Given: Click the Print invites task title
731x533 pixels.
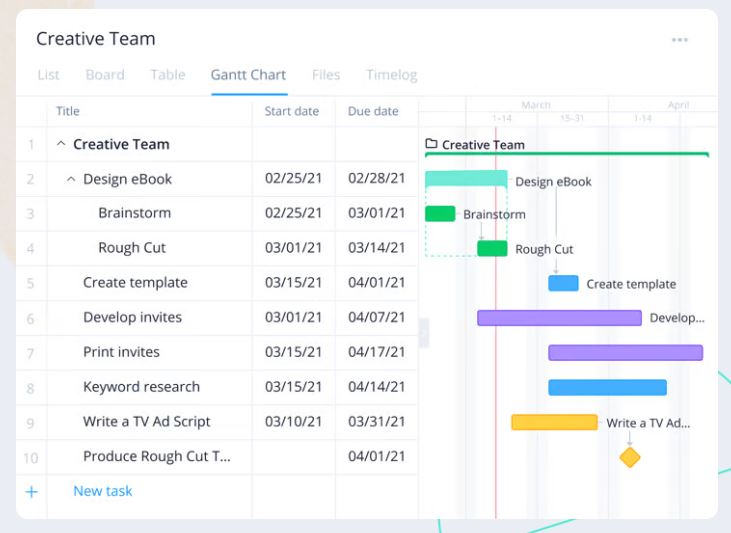Looking at the screenshot, I should click(121, 352).
